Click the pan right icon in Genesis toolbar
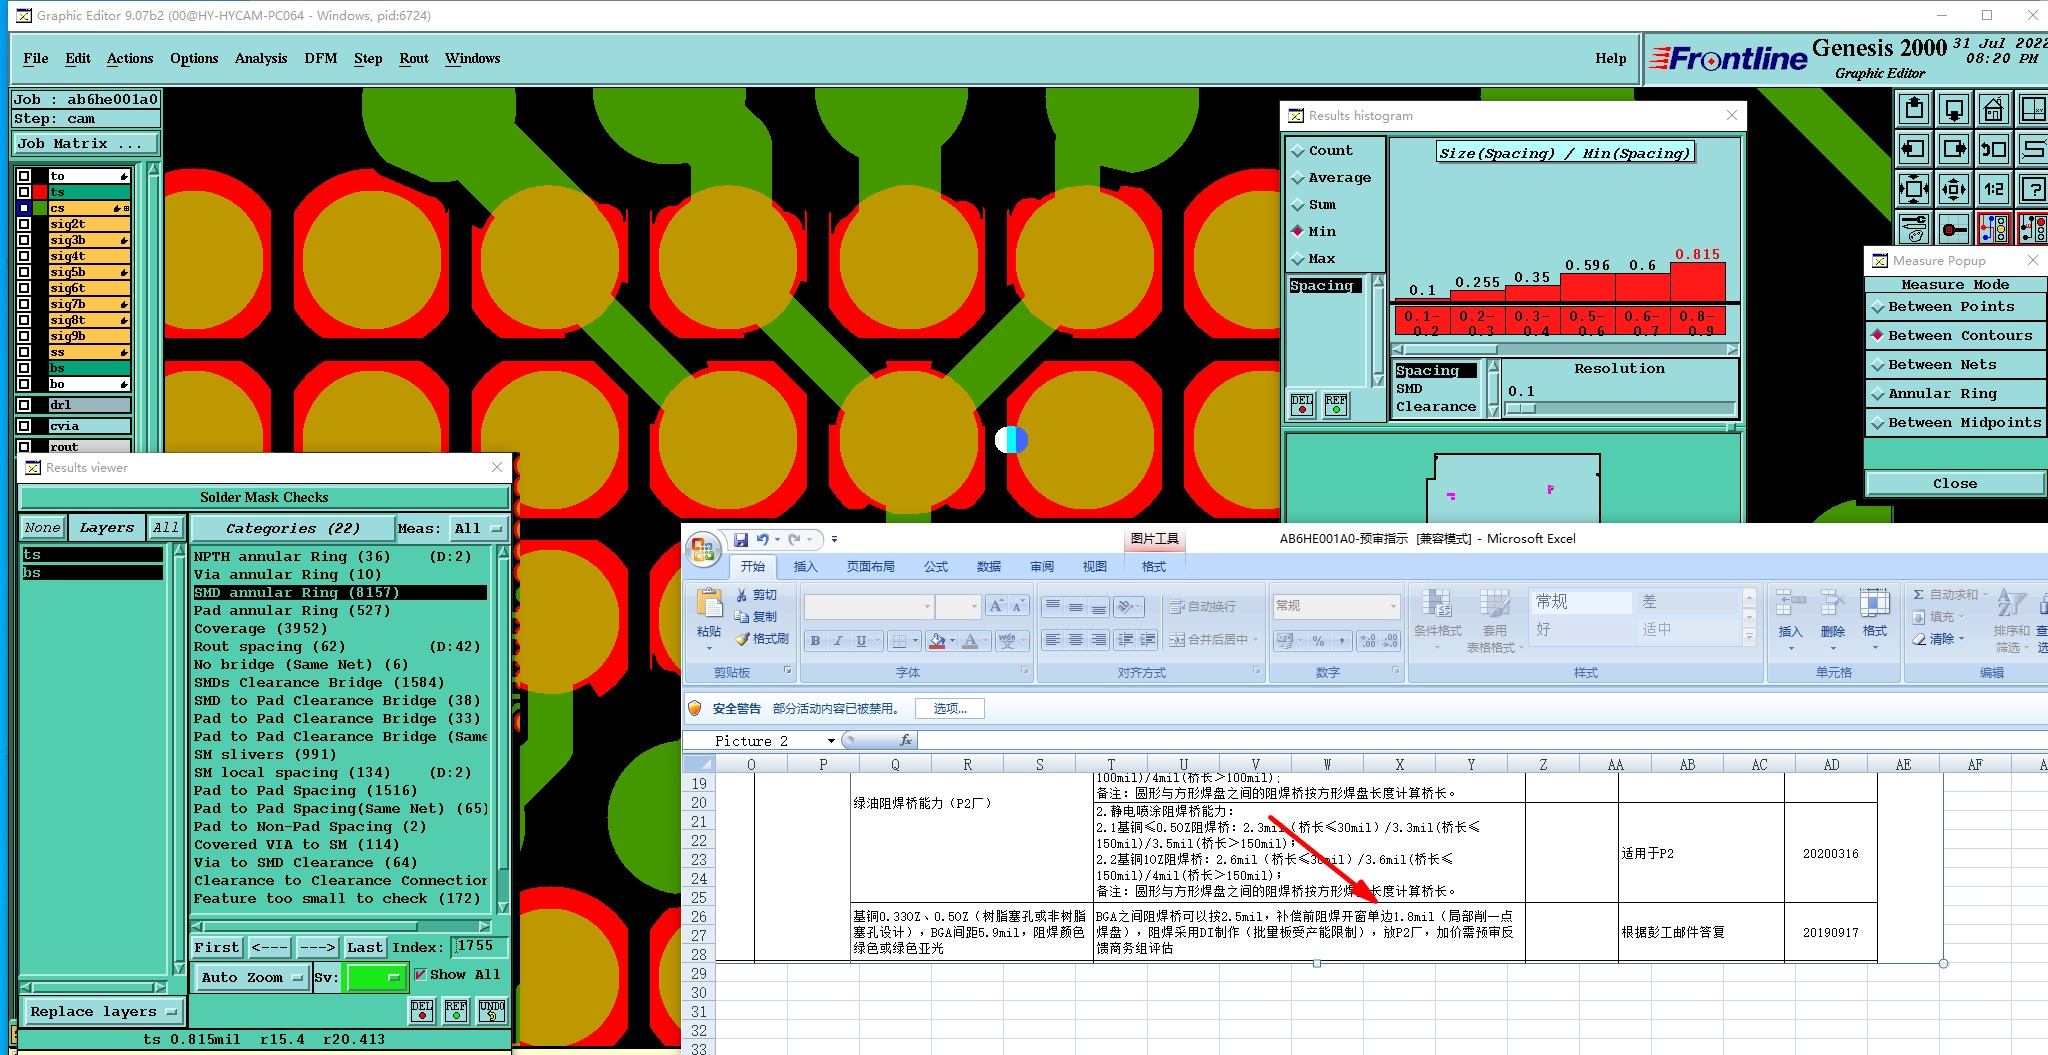Image resolution: width=2048 pixels, height=1055 pixels. (x=1954, y=149)
